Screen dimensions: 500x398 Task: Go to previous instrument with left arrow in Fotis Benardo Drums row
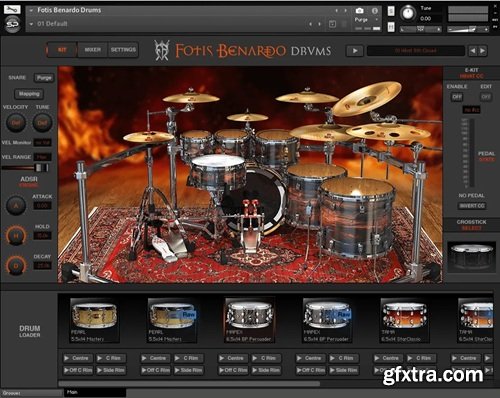[x=337, y=11]
